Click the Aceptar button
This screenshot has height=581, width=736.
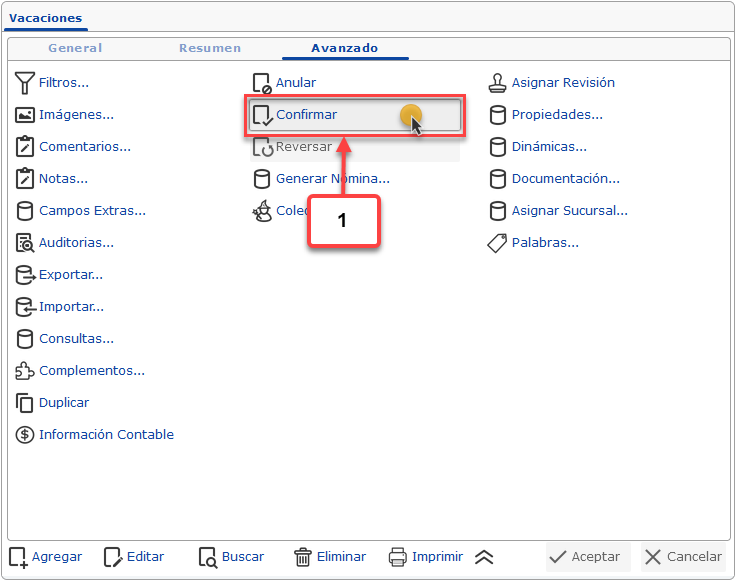[588, 557]
